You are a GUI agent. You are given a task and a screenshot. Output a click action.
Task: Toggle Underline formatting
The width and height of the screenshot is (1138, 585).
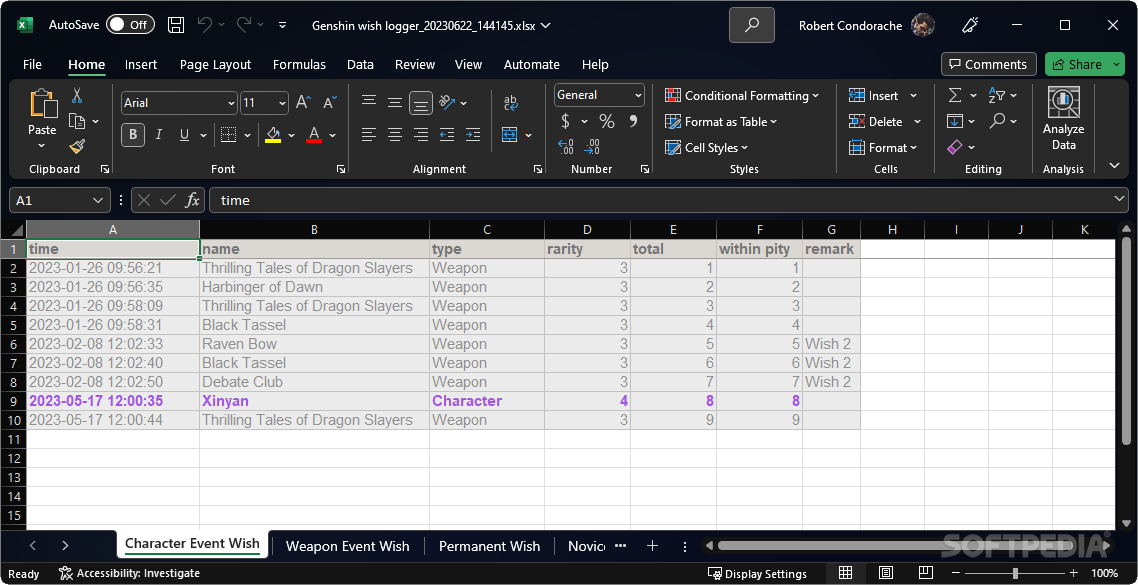pos(184,134)
